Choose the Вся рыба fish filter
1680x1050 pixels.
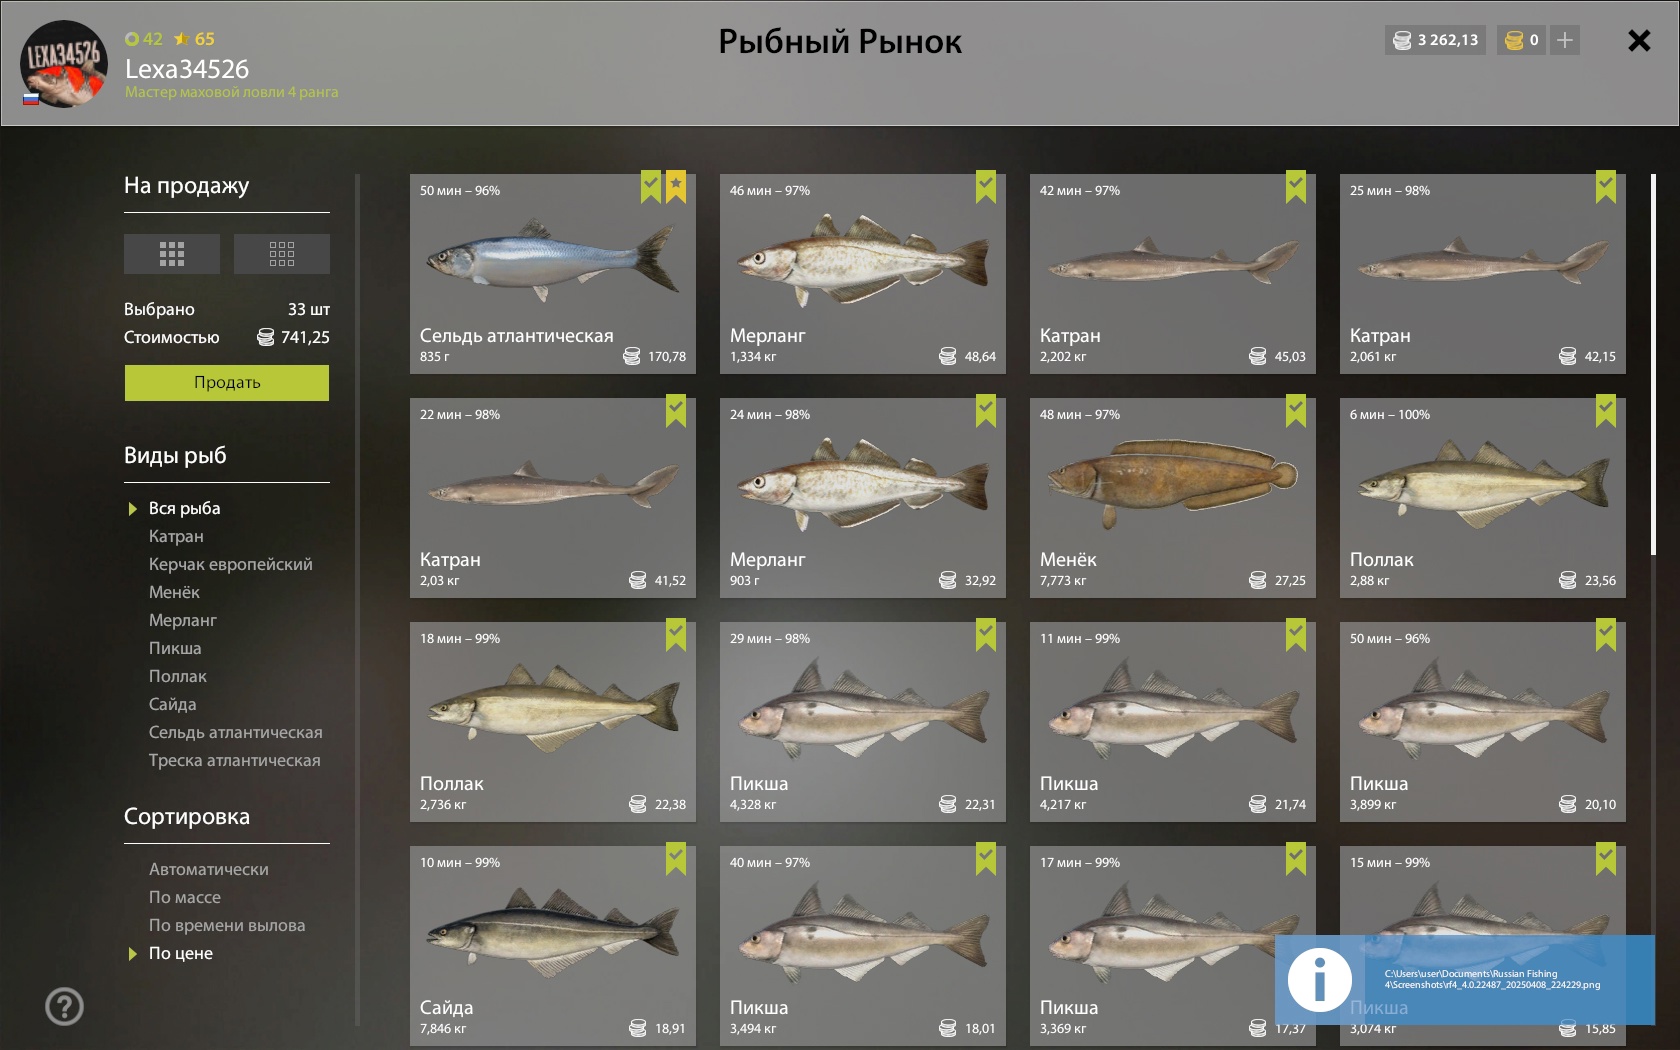coord(185,508)
